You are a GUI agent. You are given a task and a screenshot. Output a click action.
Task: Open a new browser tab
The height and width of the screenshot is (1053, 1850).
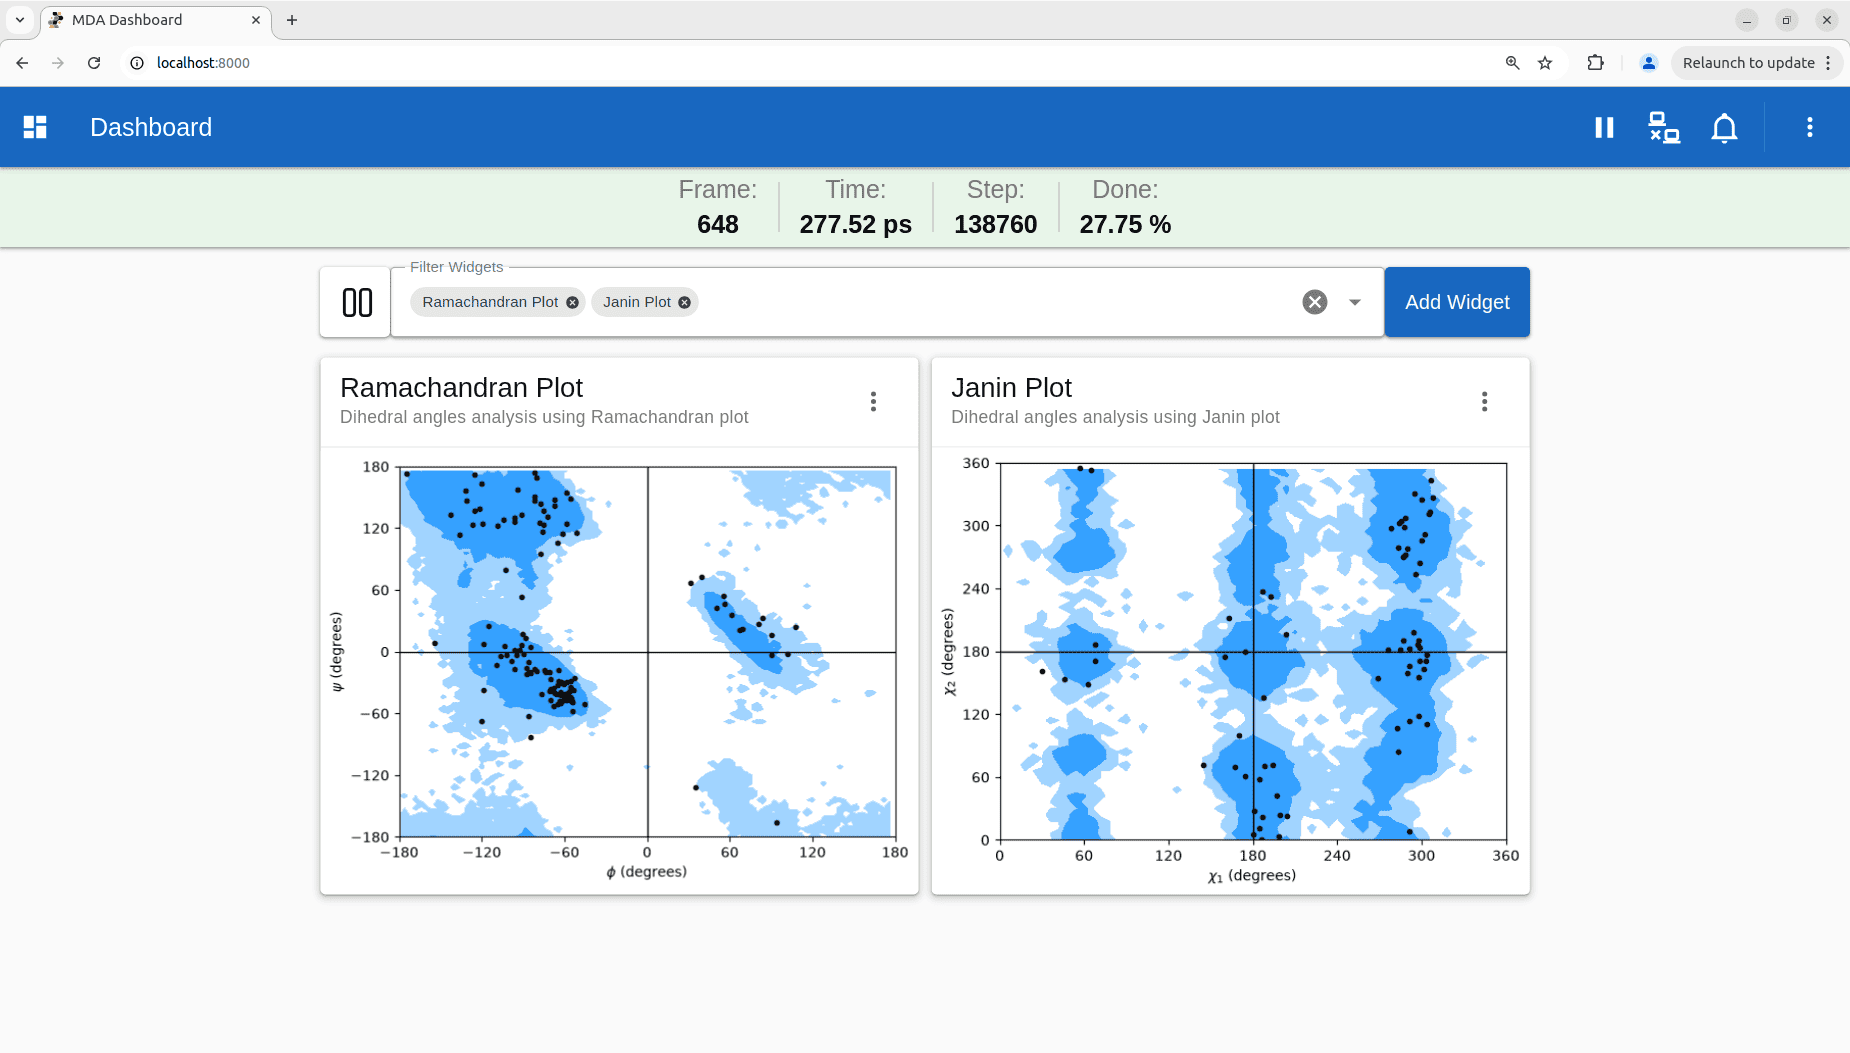292,20
